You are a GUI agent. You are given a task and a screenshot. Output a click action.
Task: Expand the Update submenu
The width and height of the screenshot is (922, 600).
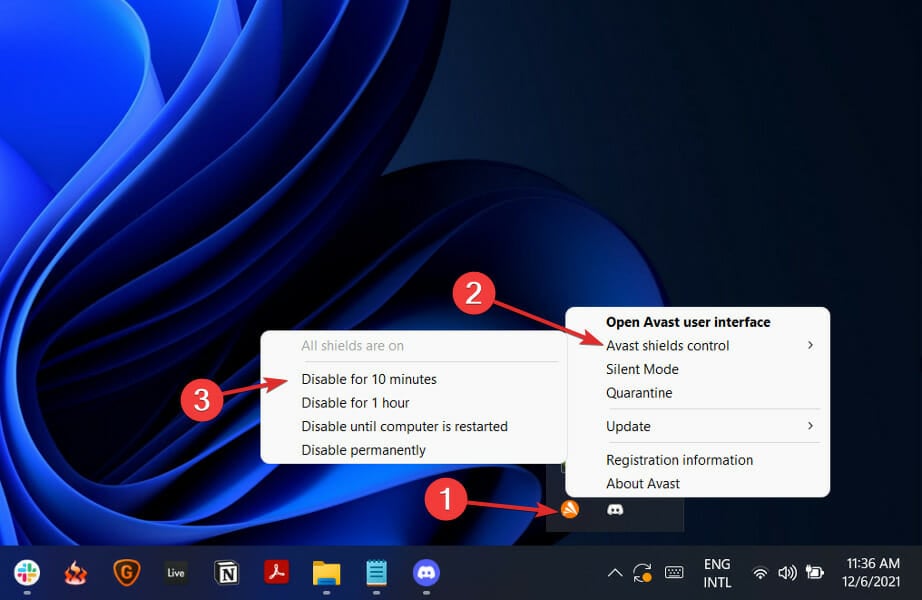(628, 426)
